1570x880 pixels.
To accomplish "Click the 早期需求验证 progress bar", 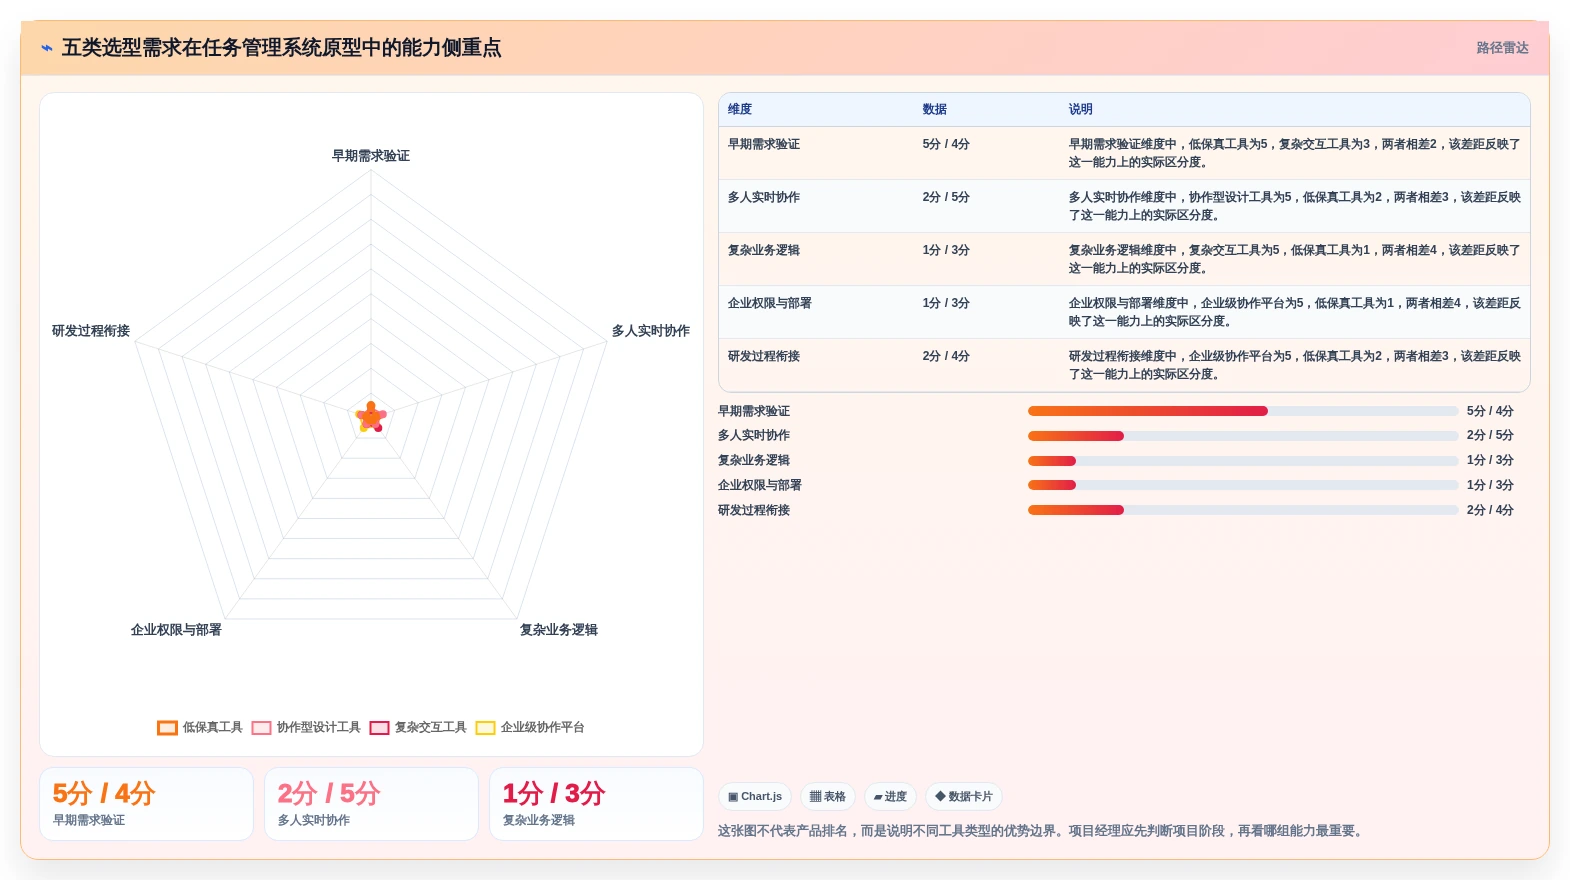I will coord(1243,411).
